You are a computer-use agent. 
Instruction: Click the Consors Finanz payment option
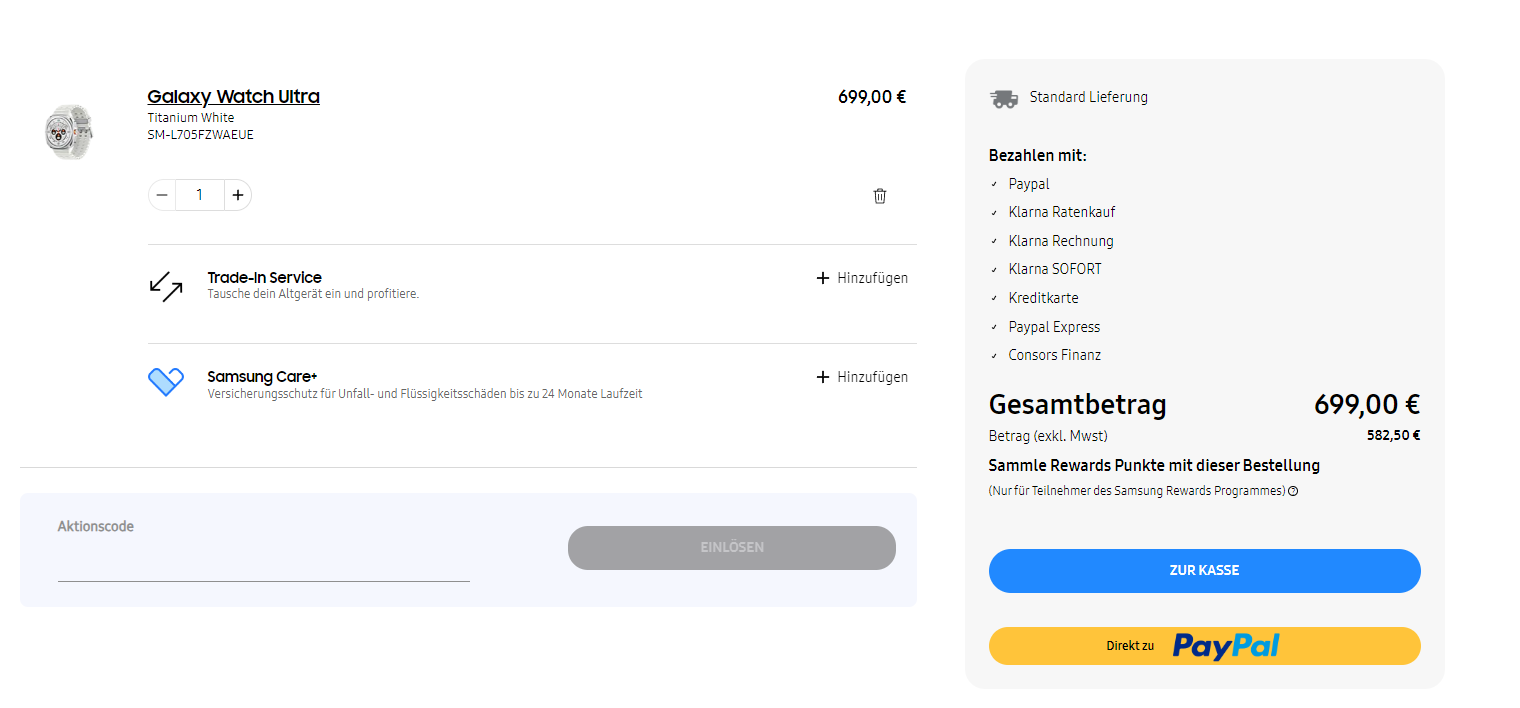click(x=1054, y=355)
